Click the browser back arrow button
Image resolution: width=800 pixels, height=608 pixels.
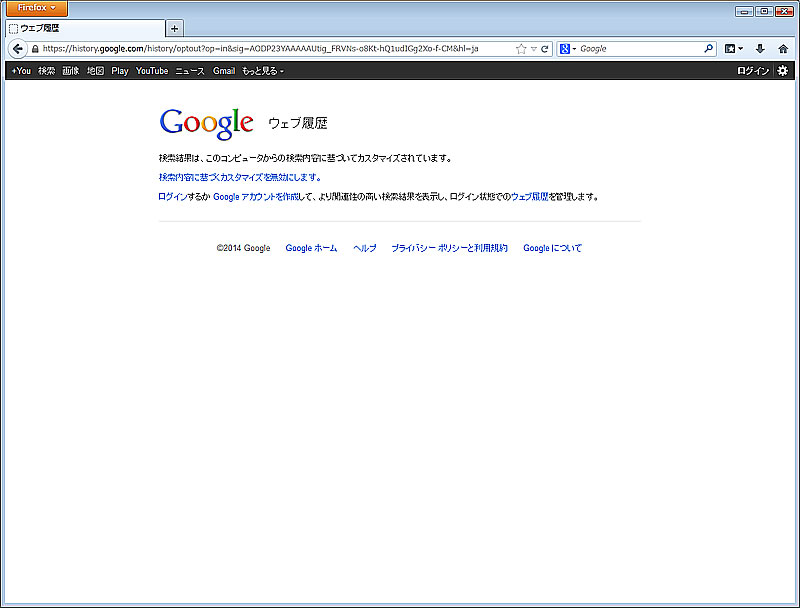tap(18, 49)
